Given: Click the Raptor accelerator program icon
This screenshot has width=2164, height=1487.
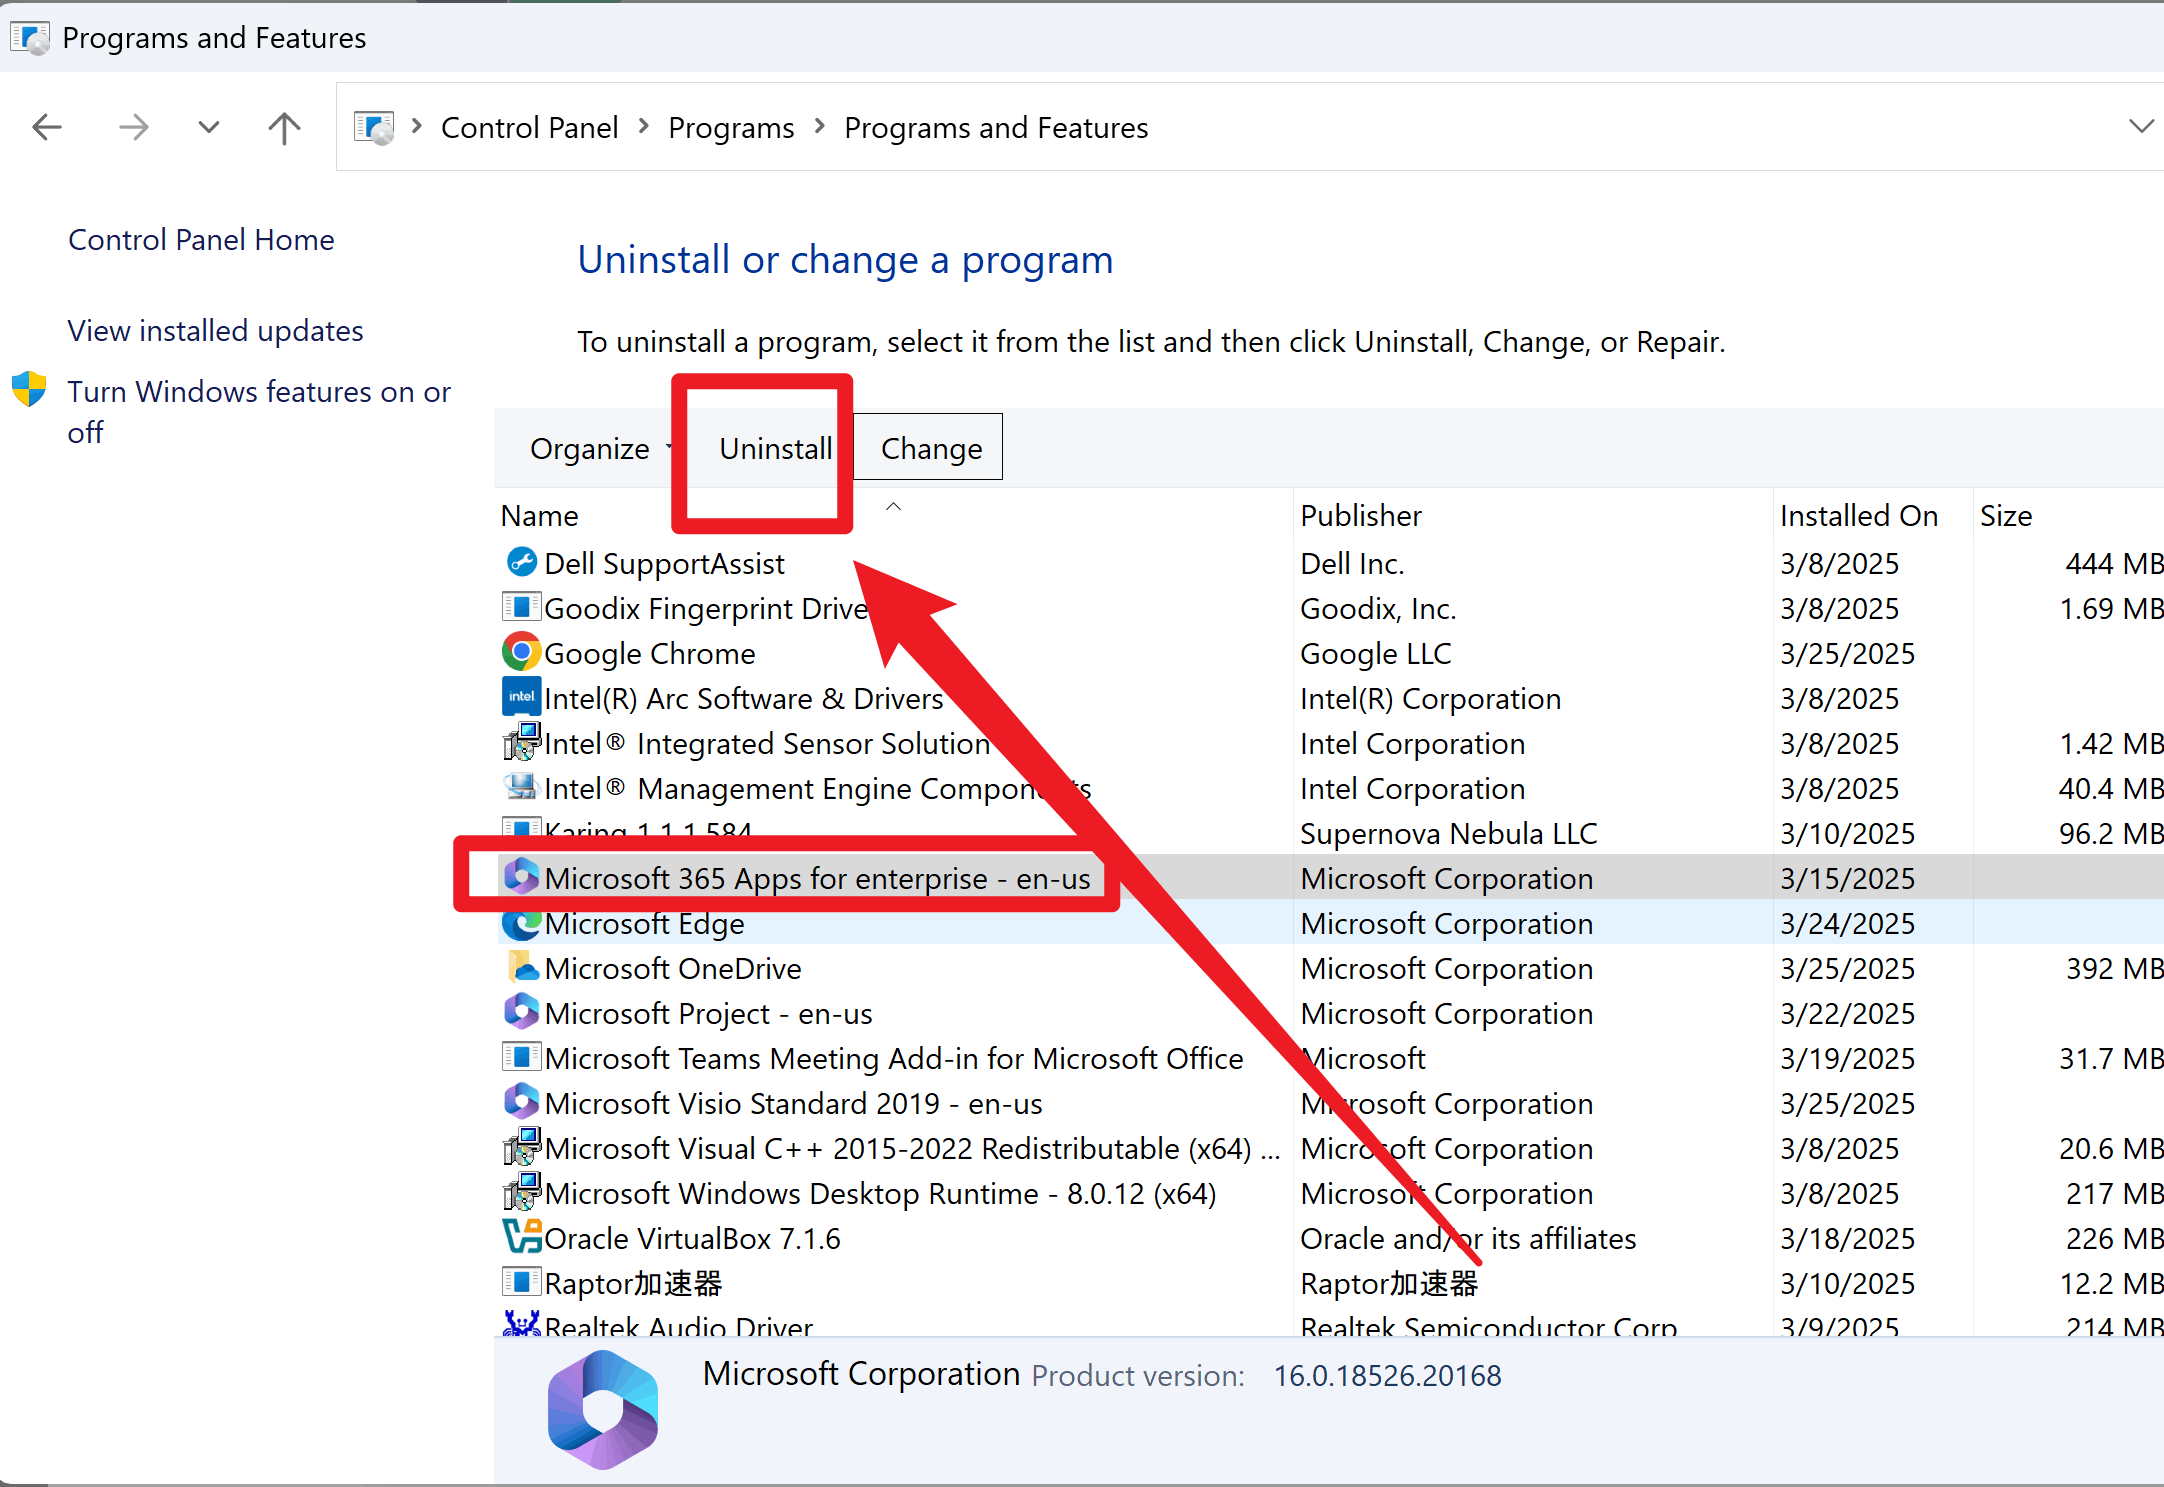Looking at the screenshot, I should click(x=521, y=1282).
